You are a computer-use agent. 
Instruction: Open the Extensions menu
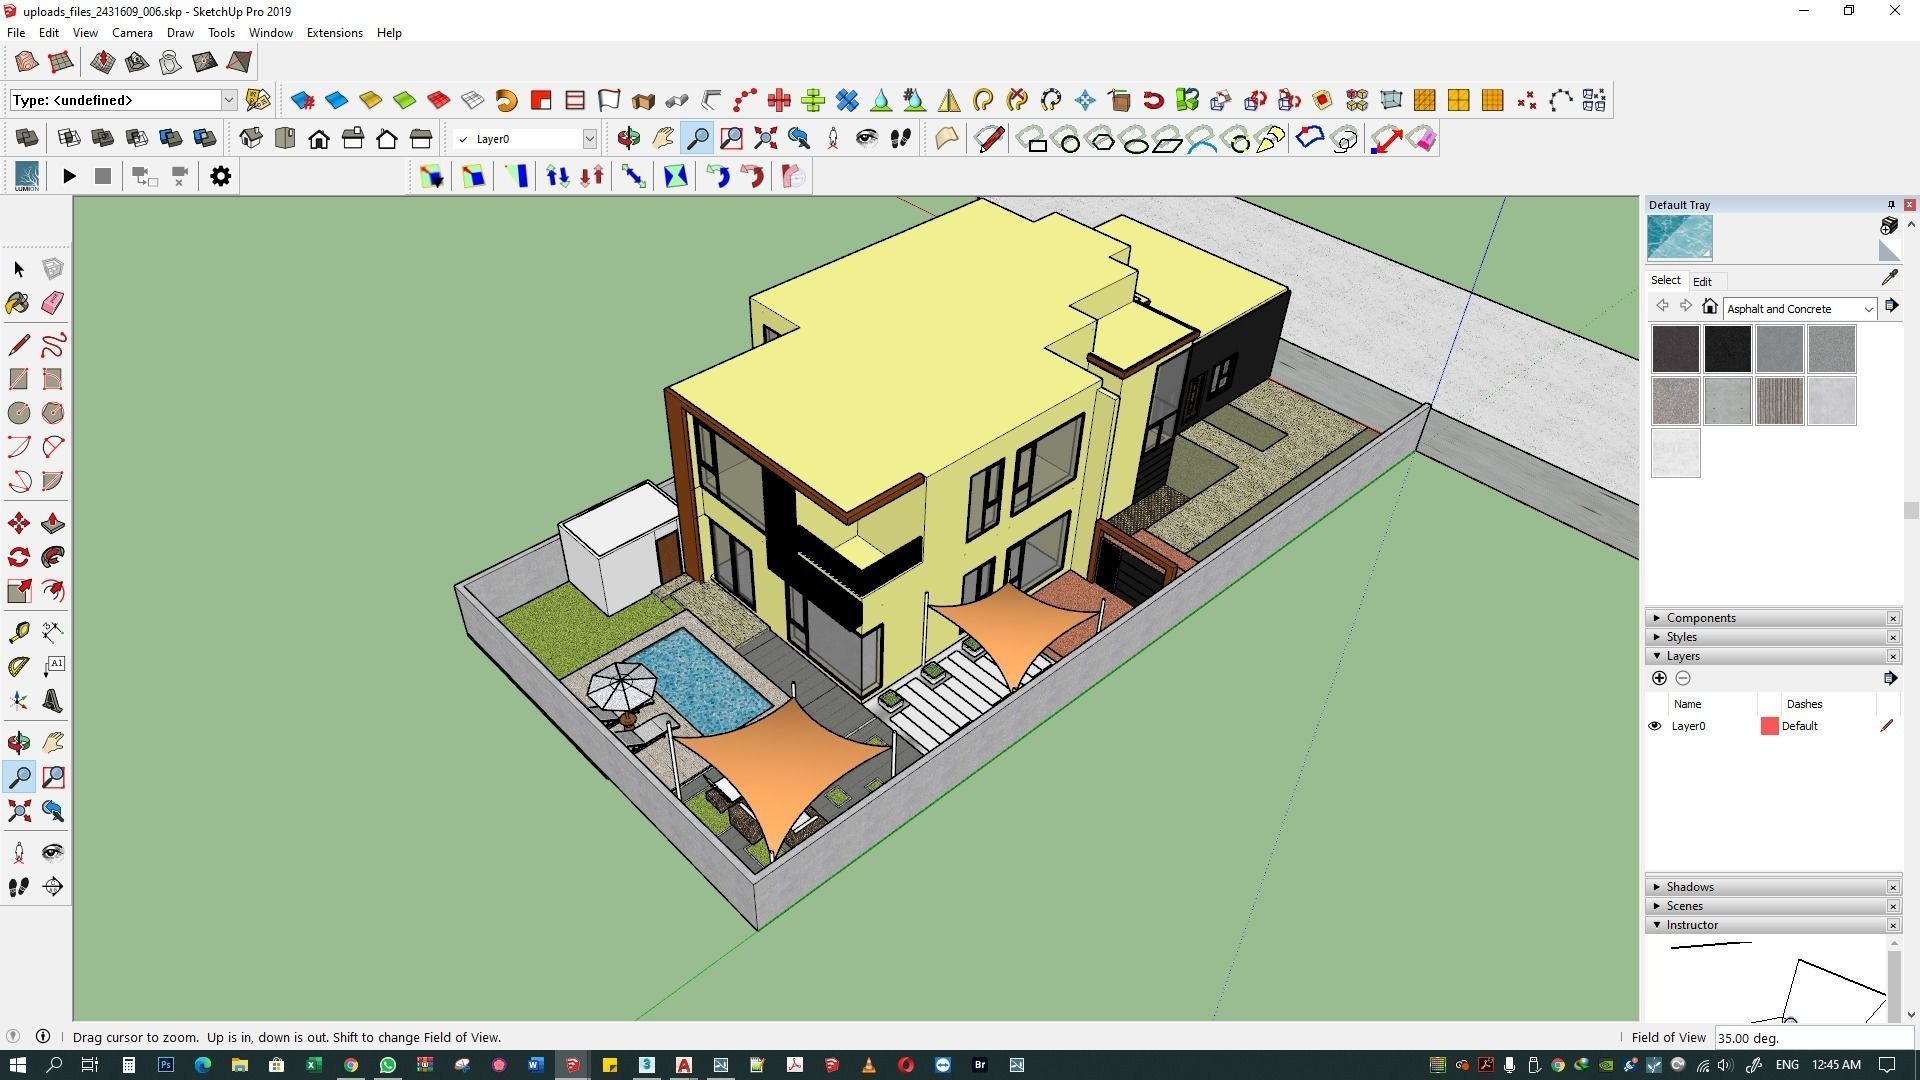coord(334,33)
